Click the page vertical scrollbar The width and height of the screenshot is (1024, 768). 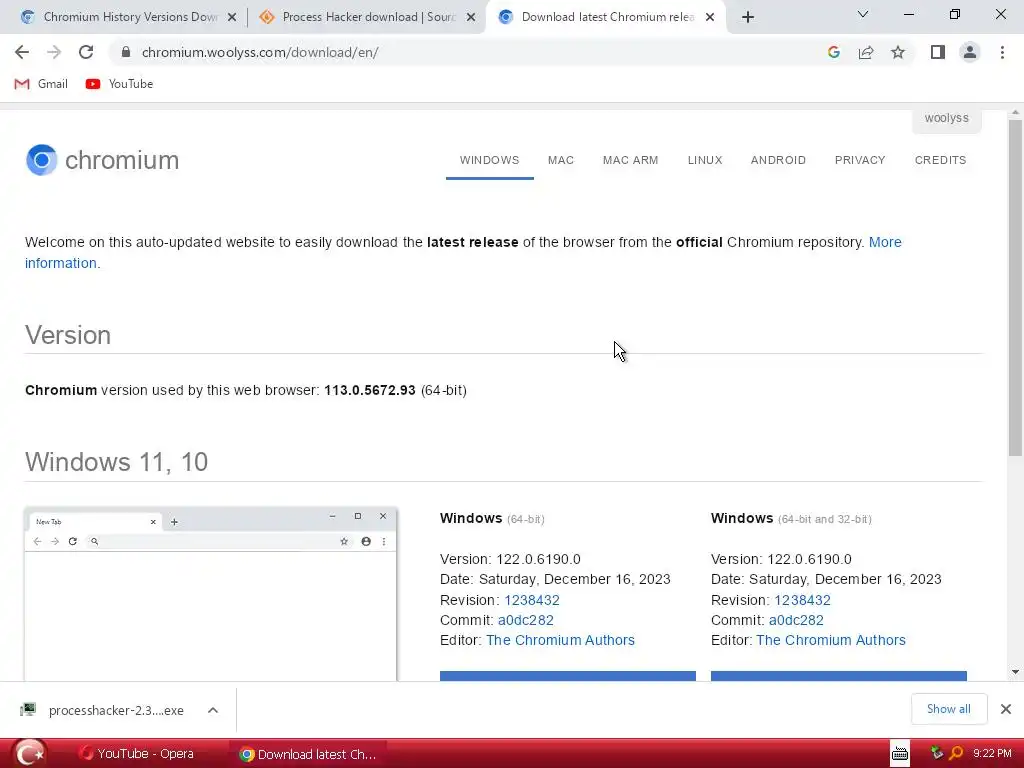(x=1015, y=287)
